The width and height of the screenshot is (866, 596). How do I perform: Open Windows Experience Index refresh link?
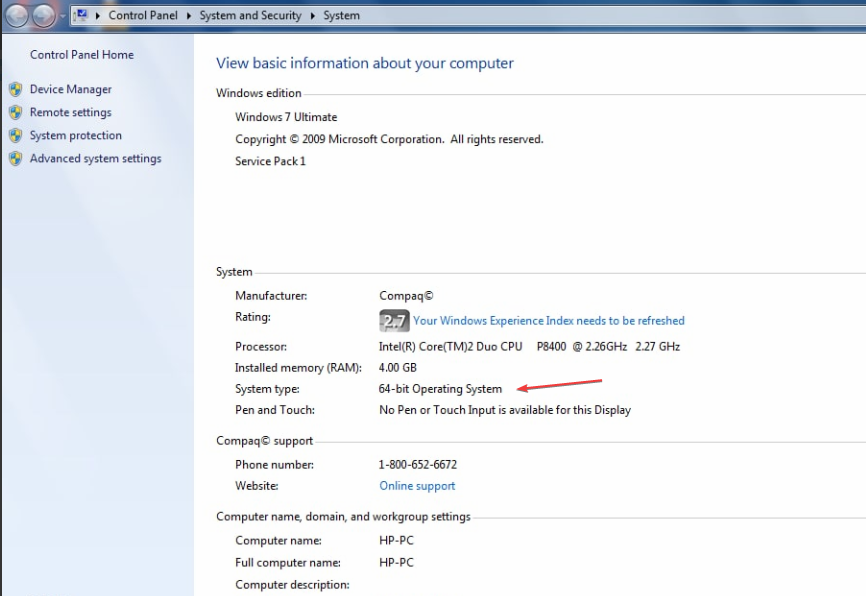[x=549, y=321]
